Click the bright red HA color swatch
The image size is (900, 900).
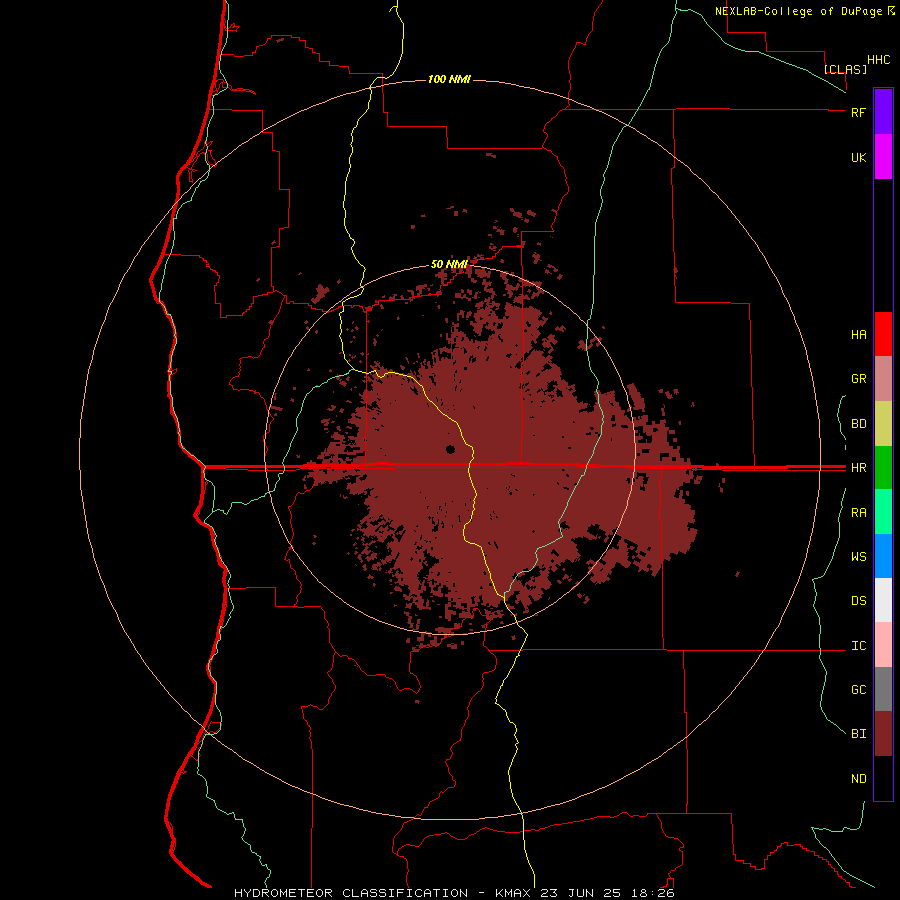click(883, 334)
